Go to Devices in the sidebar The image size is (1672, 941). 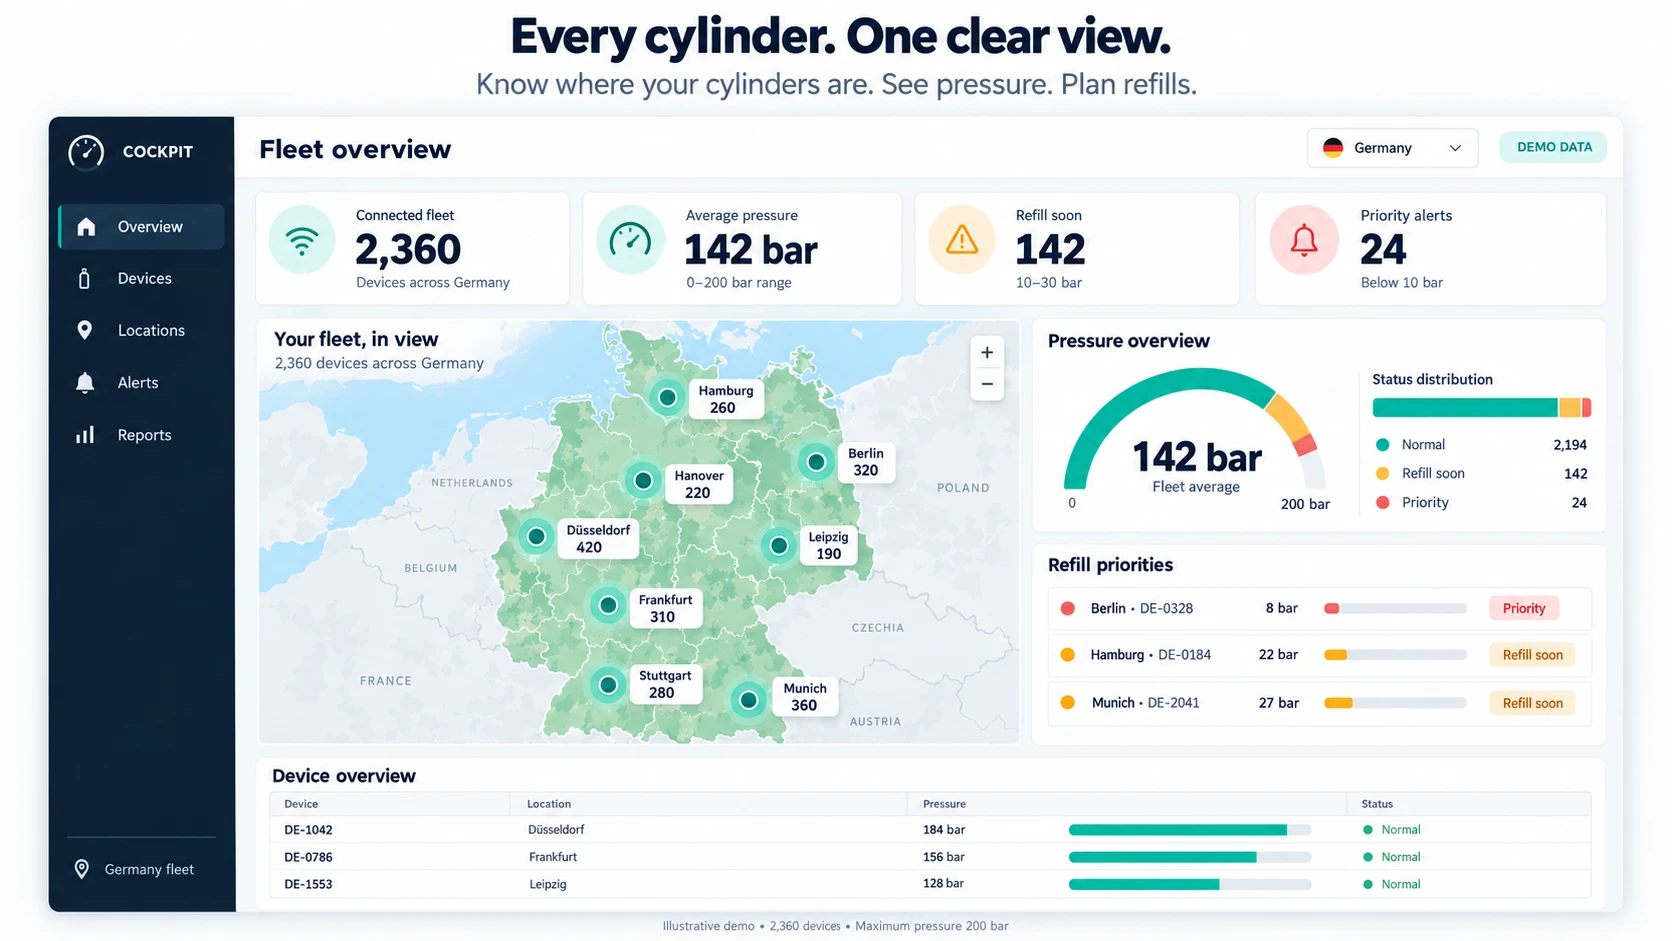click(x=141, y=279)
